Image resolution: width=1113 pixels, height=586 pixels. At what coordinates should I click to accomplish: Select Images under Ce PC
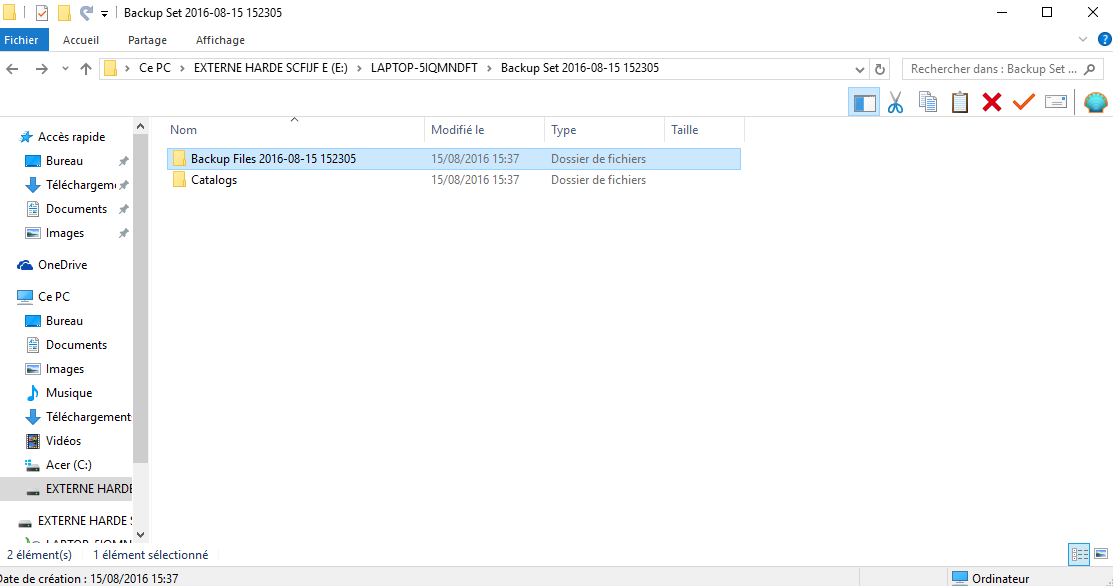click(65, 370)
